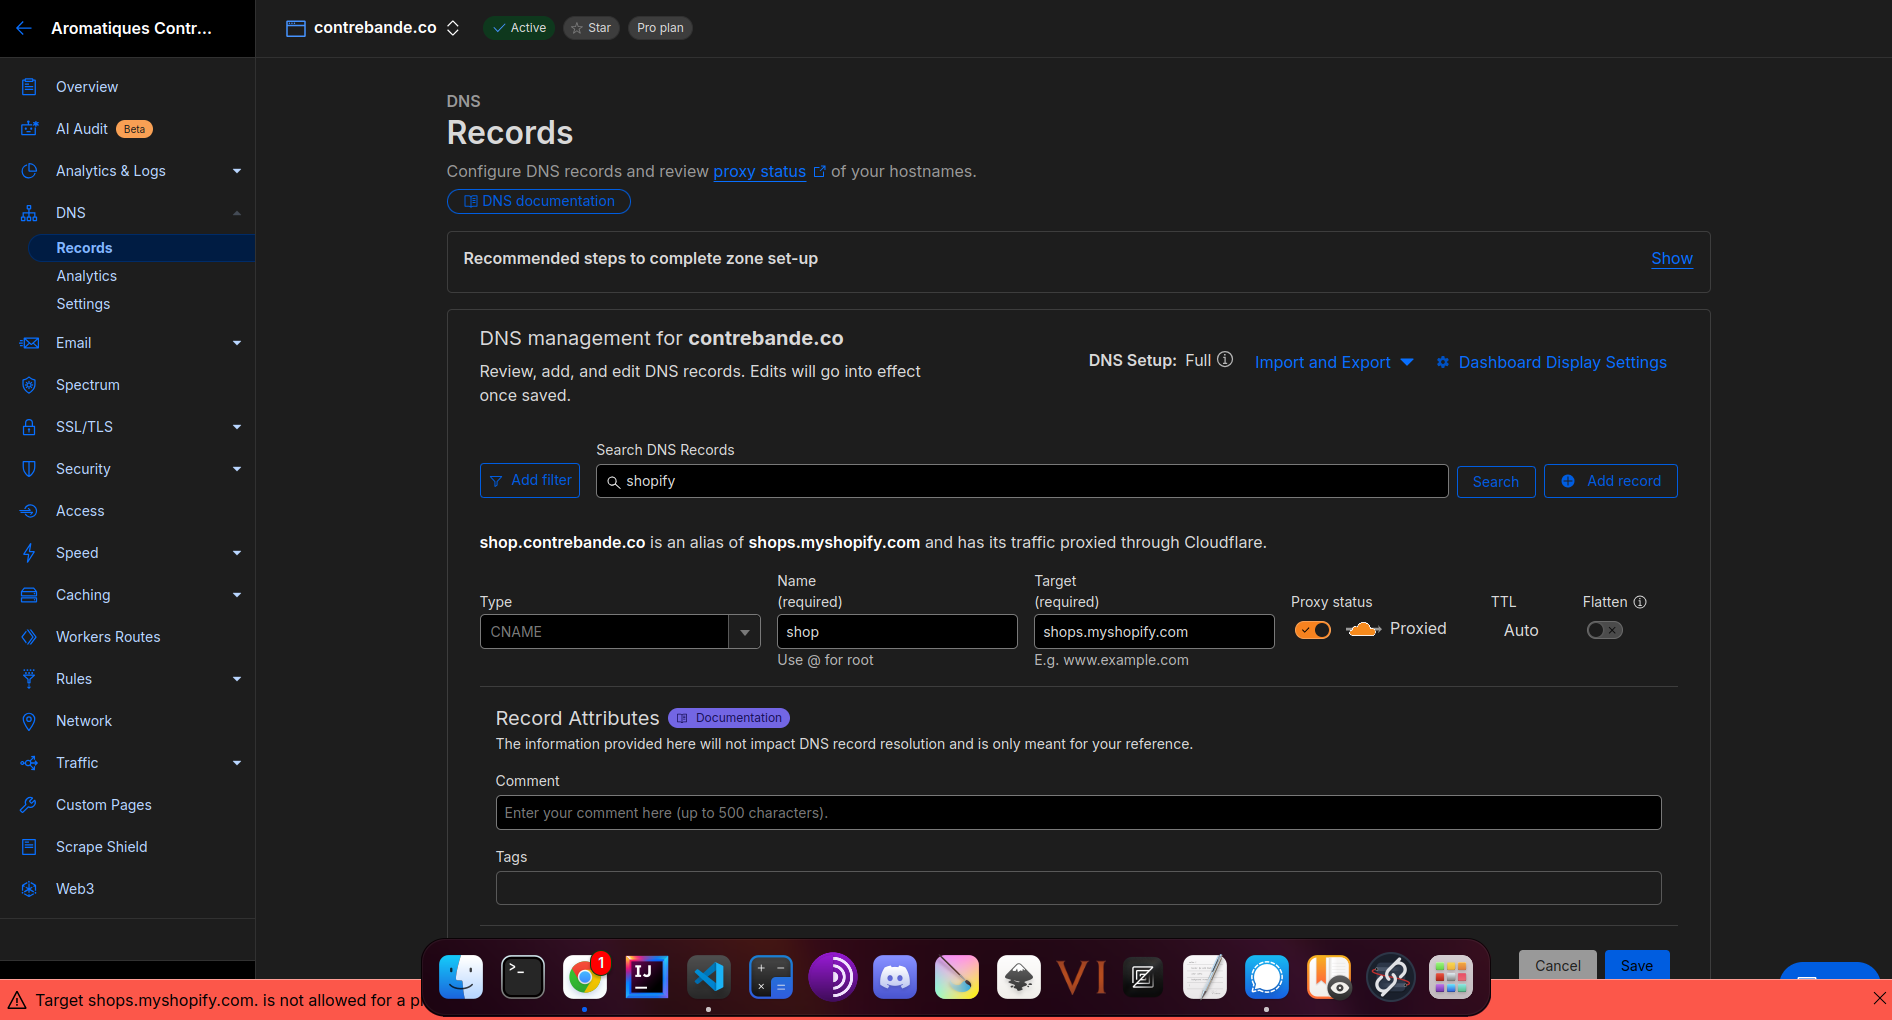Go back using the arrow beside Aromatiques Contr...
Screen dimensions: 1892x1020
pos(24,28)
